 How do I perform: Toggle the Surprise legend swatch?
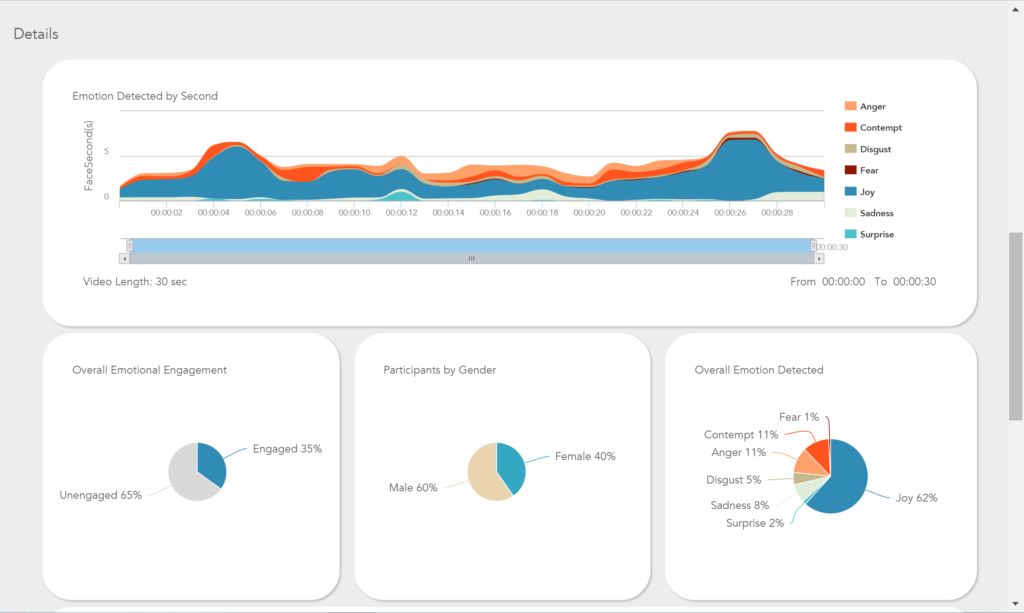coord(850,234)
